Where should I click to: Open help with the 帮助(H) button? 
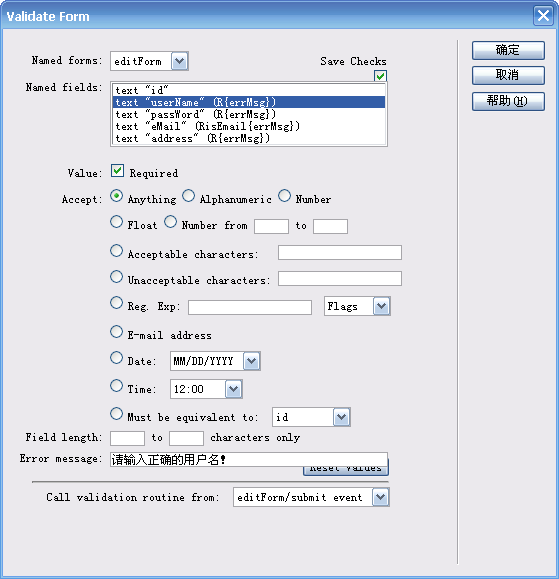coord(508,101)
